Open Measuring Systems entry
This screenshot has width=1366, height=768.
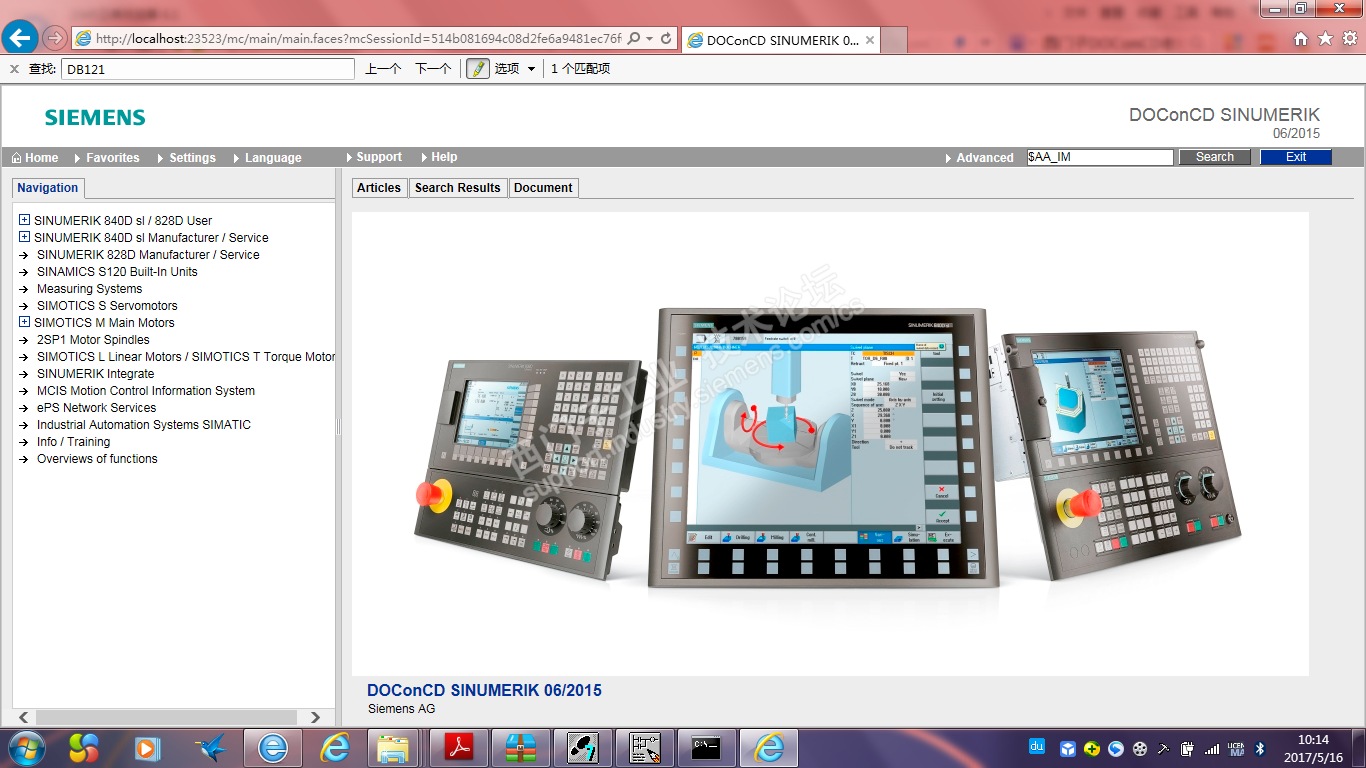89,289
